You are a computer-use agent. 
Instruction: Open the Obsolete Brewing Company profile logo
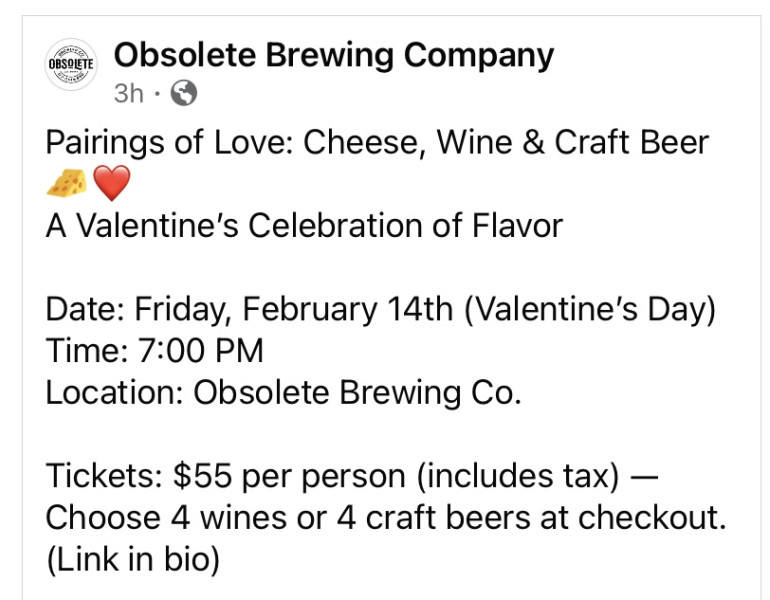[x=71, y=64]
